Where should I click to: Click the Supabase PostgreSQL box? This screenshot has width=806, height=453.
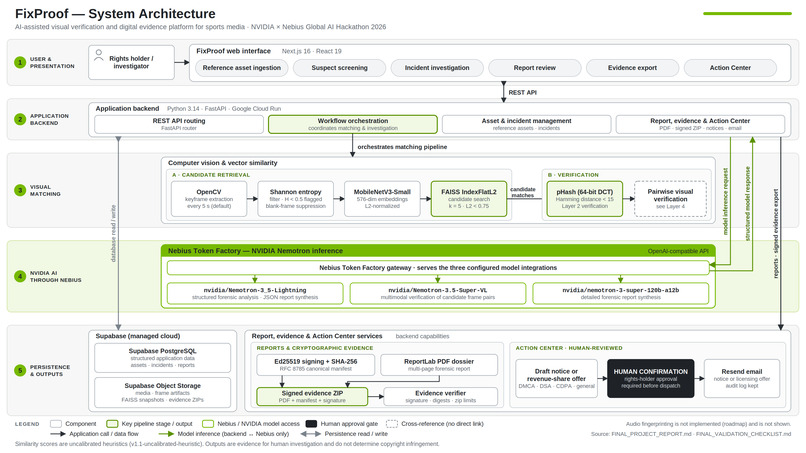(x=162, y=358)
